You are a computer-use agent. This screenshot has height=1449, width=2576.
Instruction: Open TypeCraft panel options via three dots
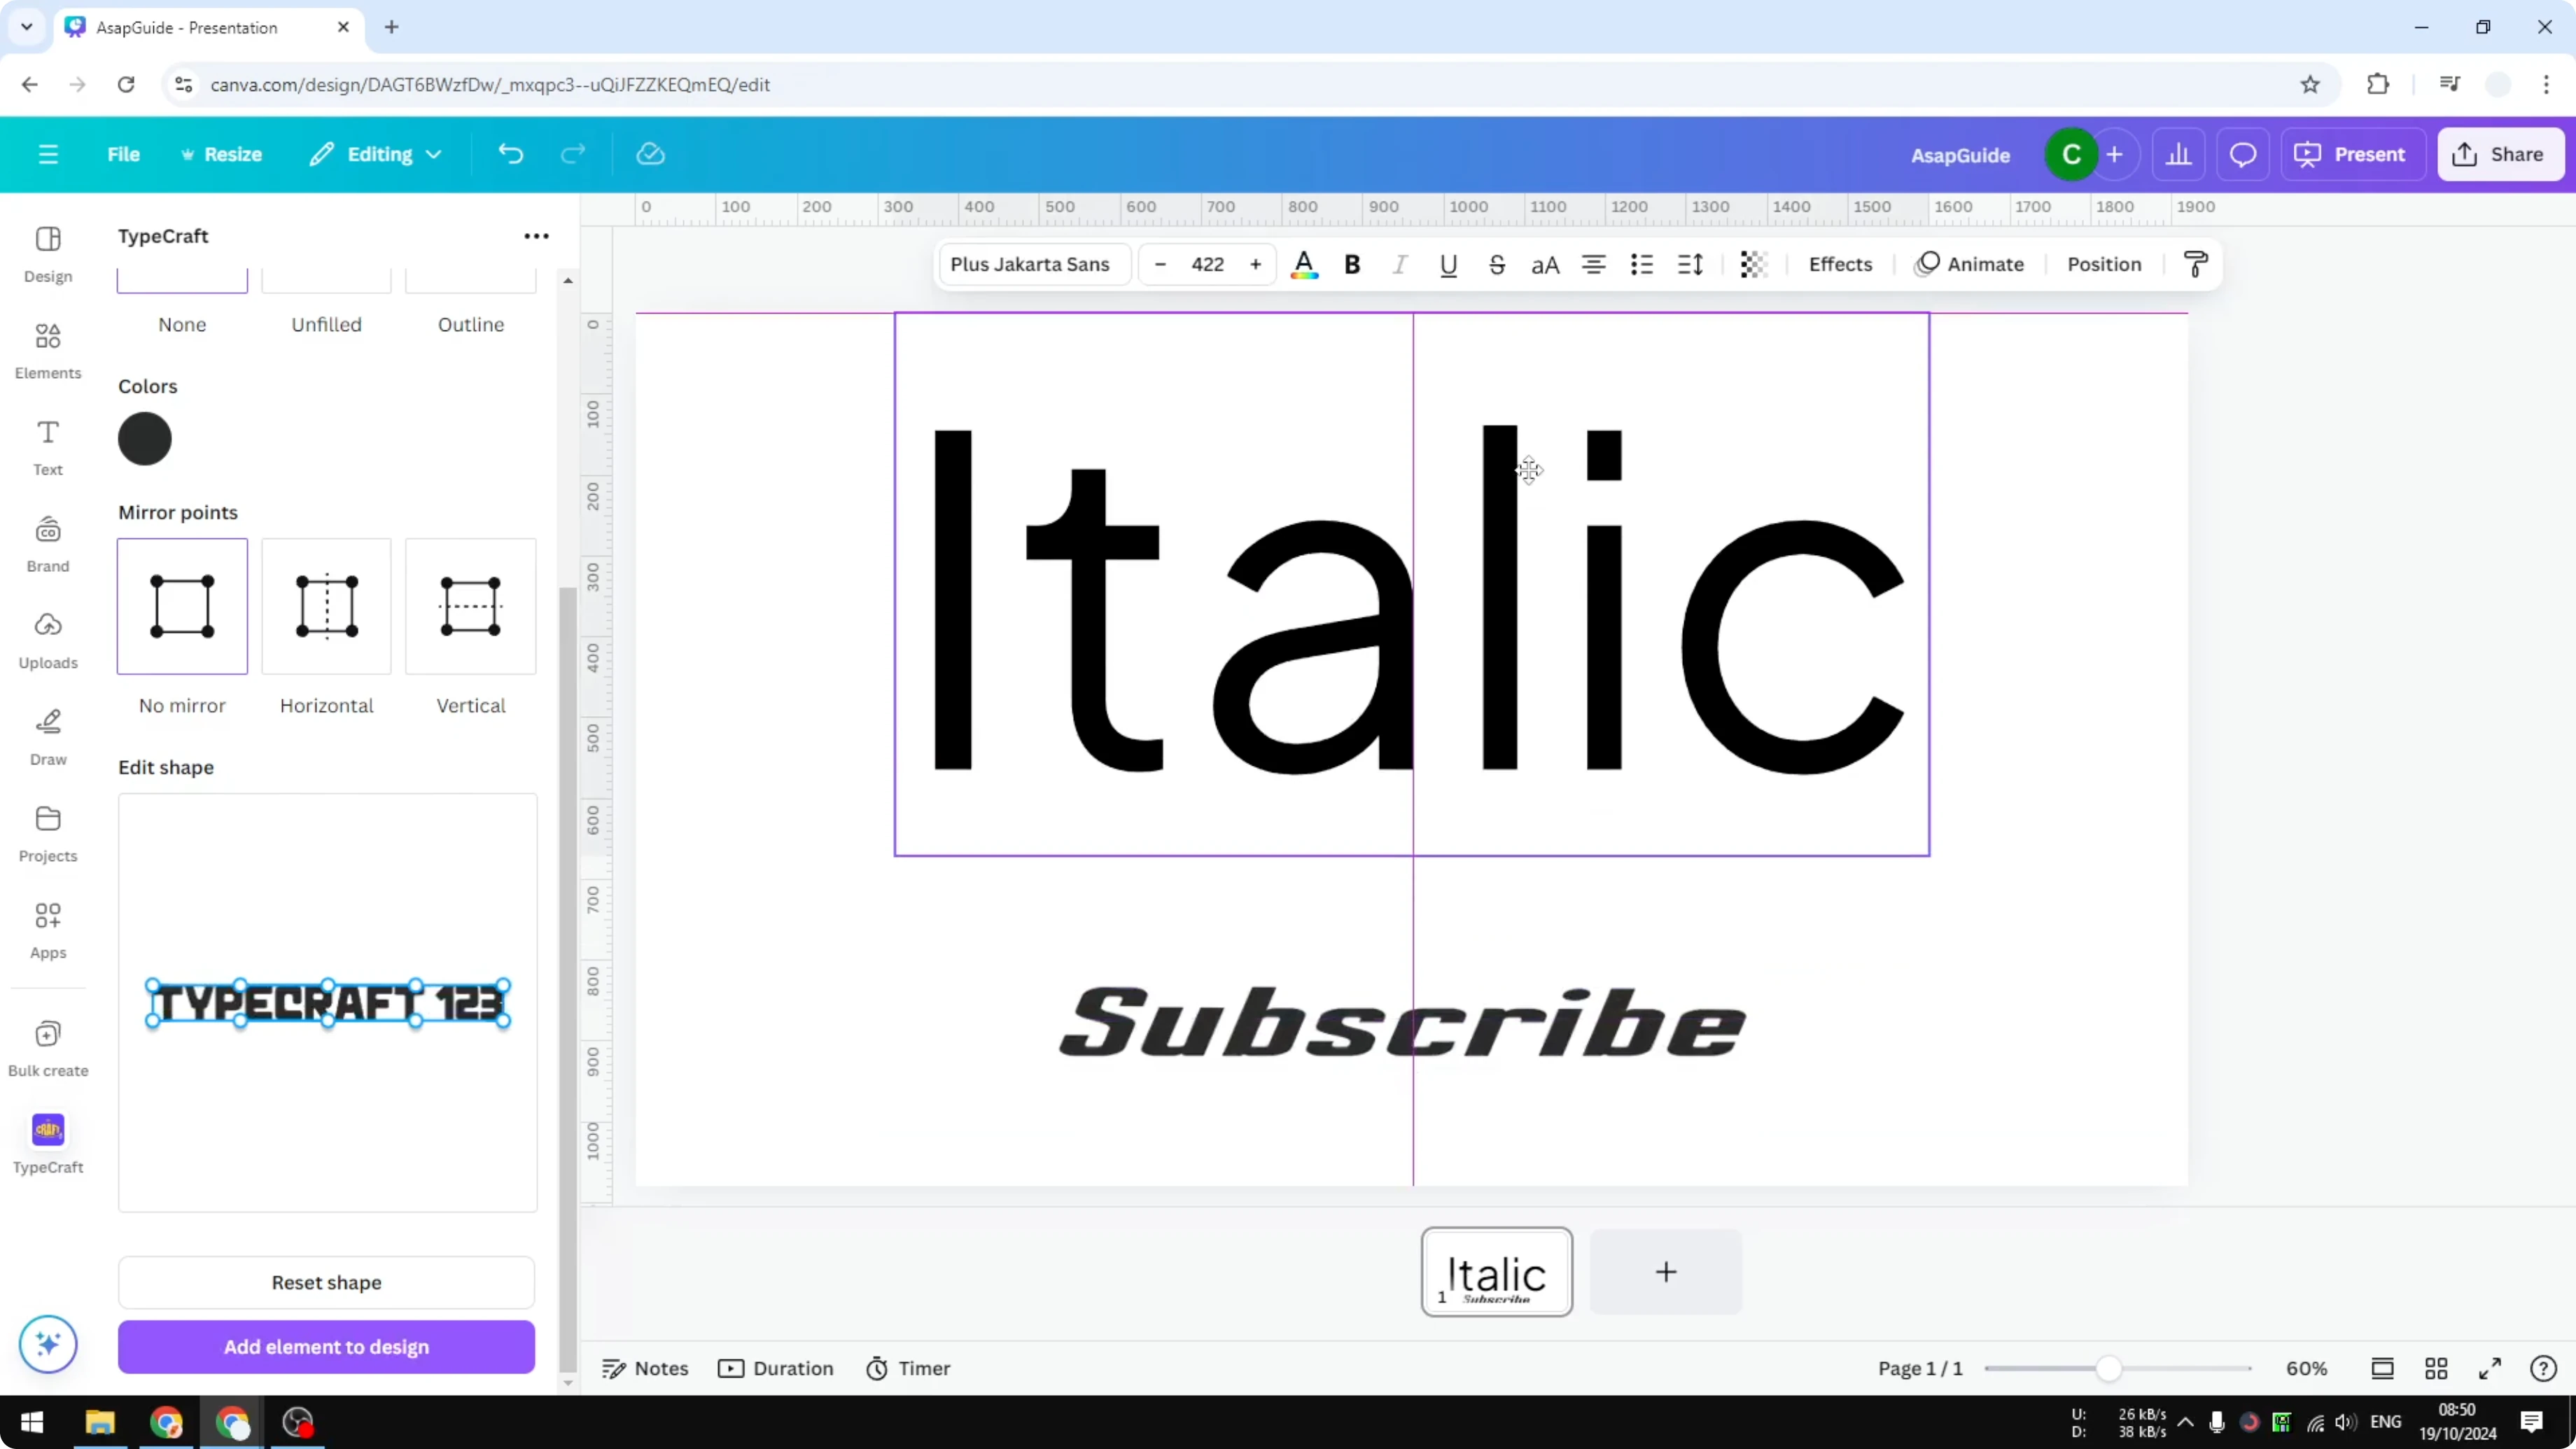pos(537,236)
